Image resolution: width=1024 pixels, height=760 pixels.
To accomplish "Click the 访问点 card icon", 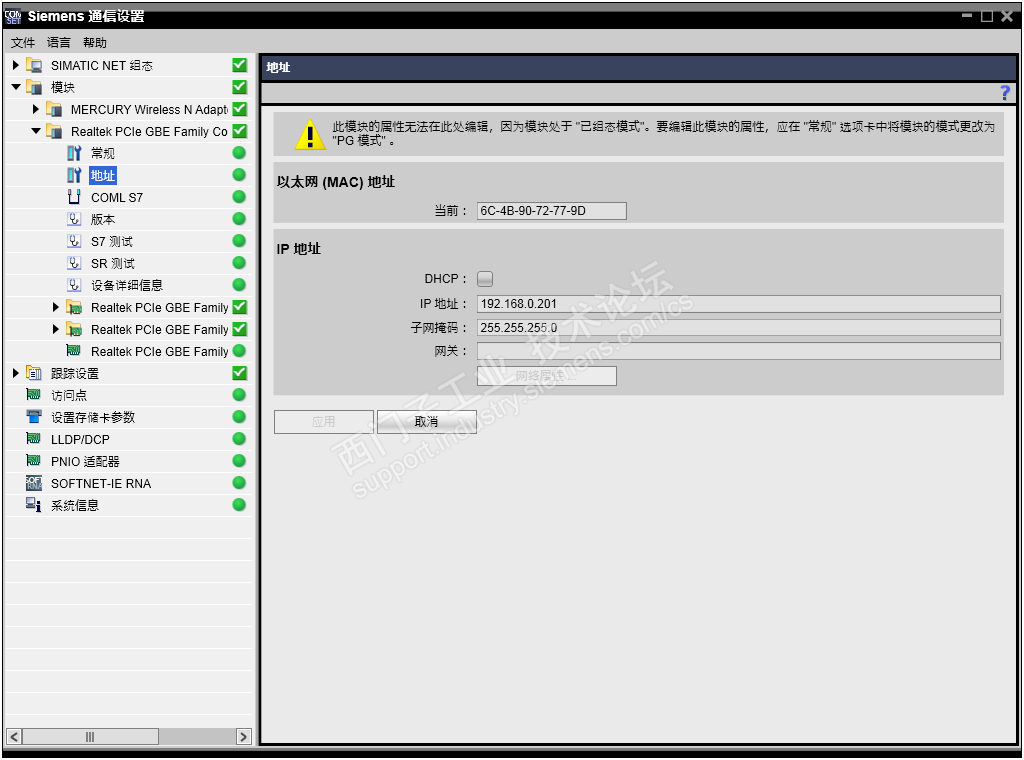I will click(x=33, y=394).
